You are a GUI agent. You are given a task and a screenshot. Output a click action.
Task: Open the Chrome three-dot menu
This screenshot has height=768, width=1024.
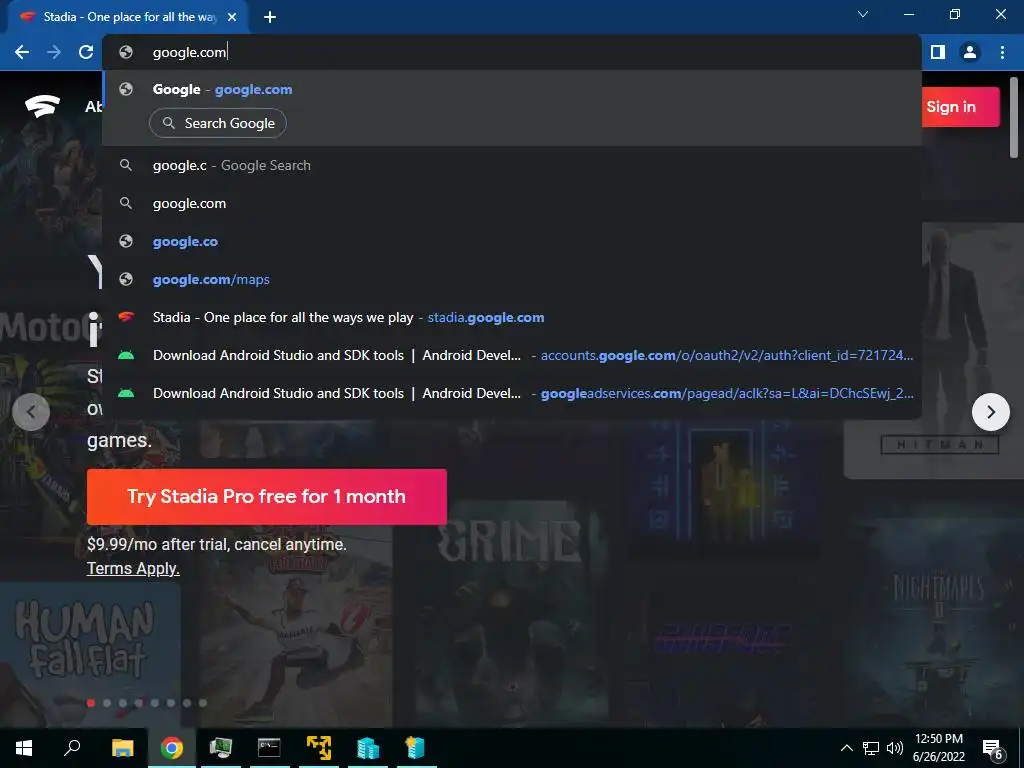tap(1002, 52)
